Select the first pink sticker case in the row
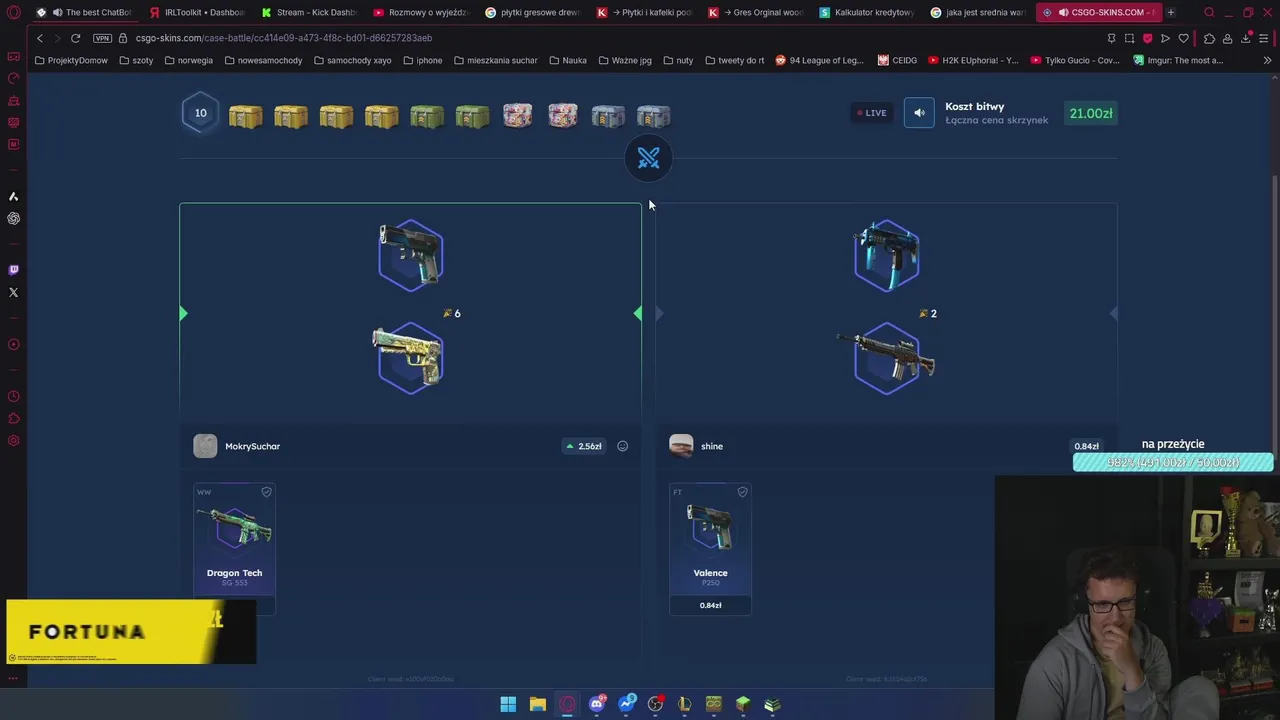The height and width of the screenshot is (720, 1280). point(517,116)
